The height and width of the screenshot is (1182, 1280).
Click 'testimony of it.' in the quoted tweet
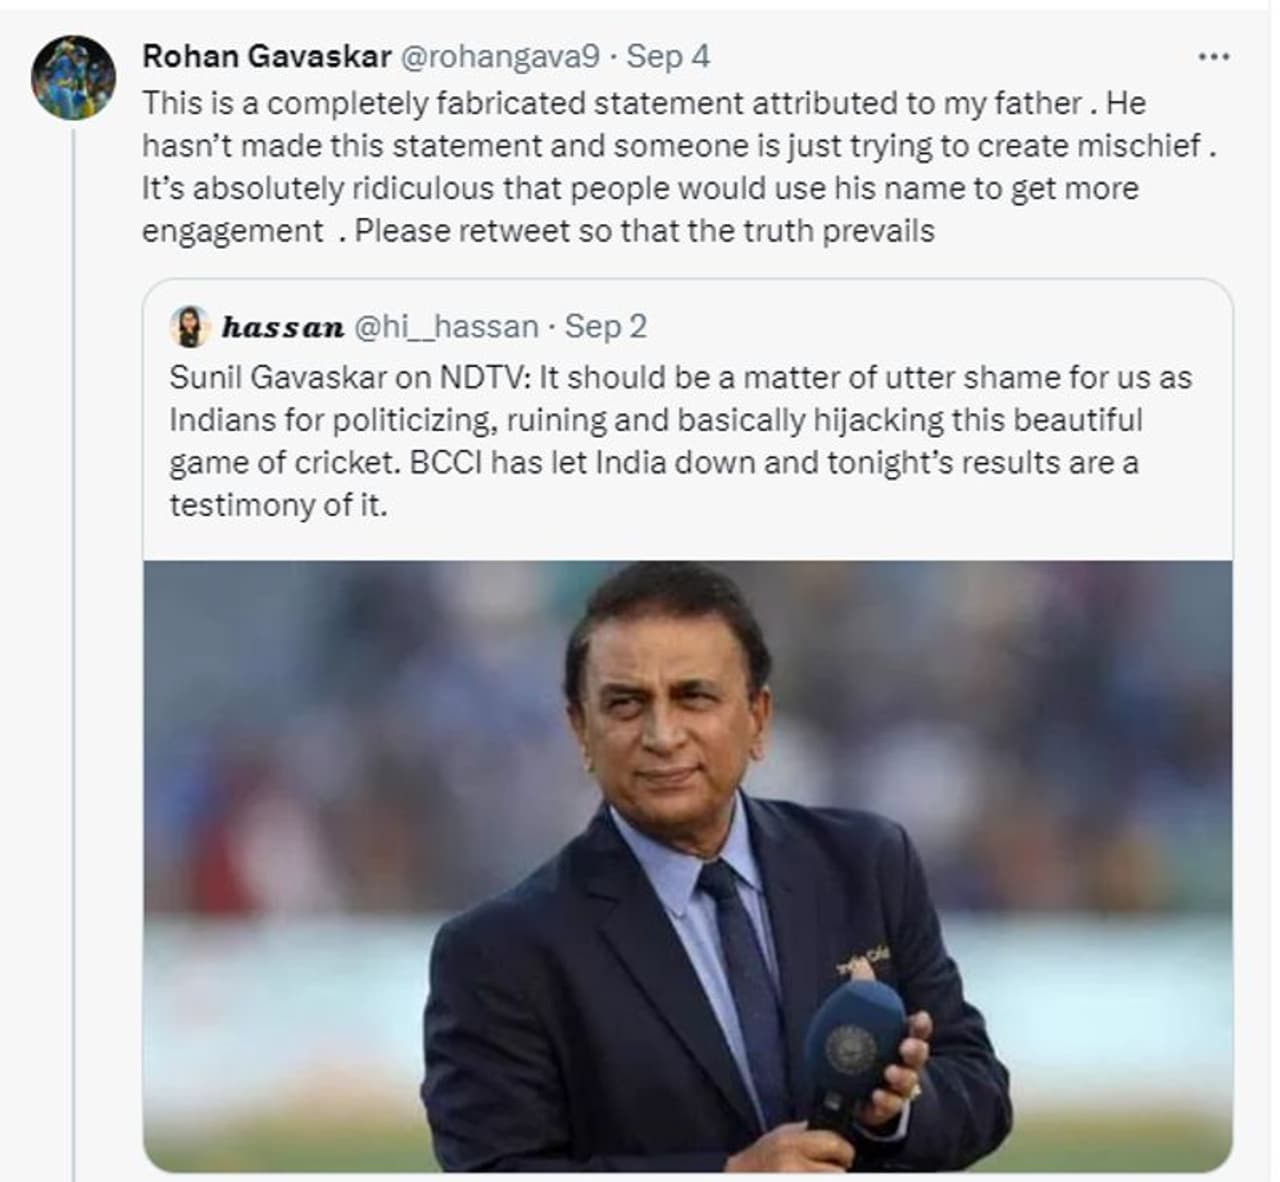(277, 505)
